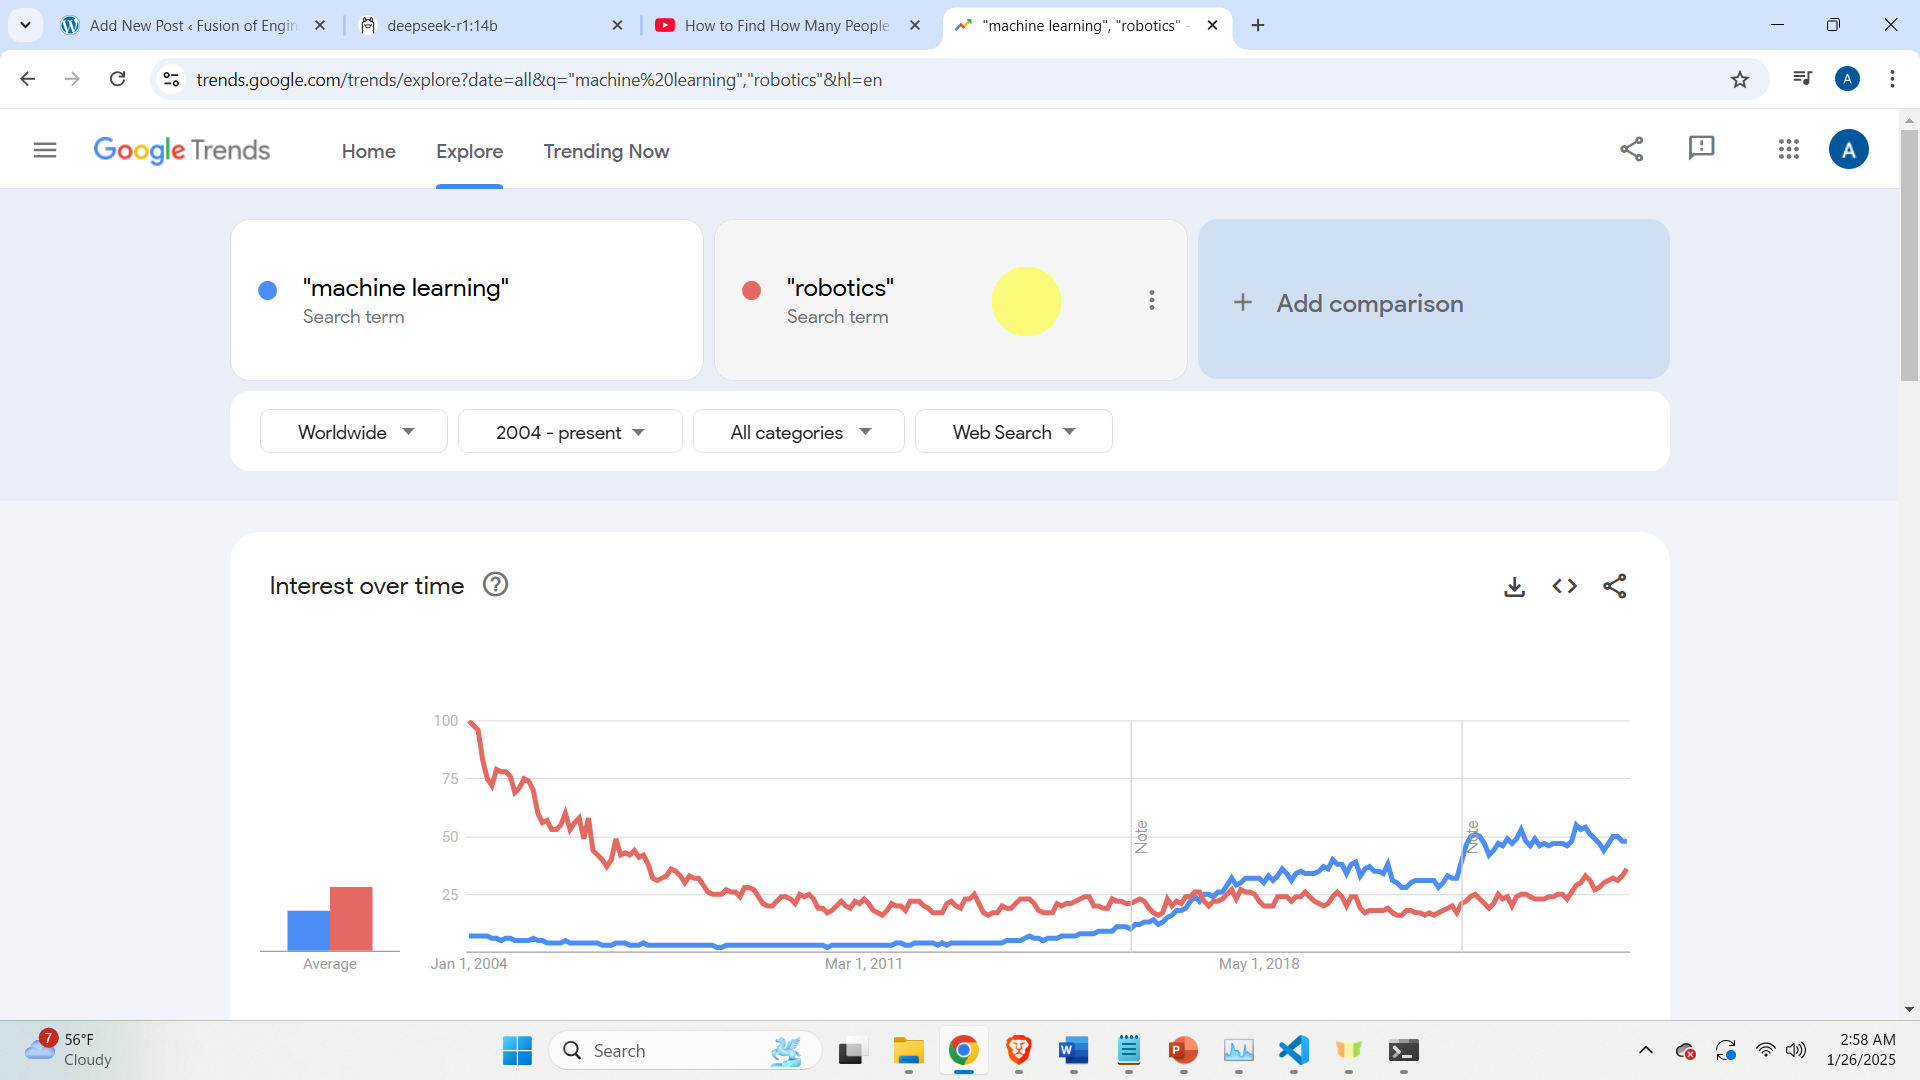Open the Trending Now tab
This screenshot has height=1080, width=1920.
[606, 151]
